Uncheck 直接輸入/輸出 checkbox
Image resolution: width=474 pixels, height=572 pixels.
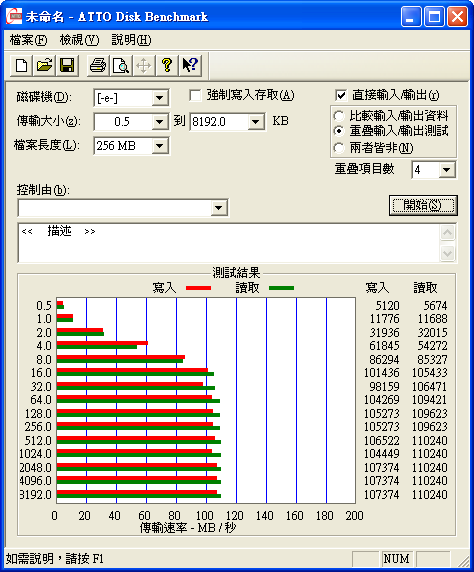[340, 96]
